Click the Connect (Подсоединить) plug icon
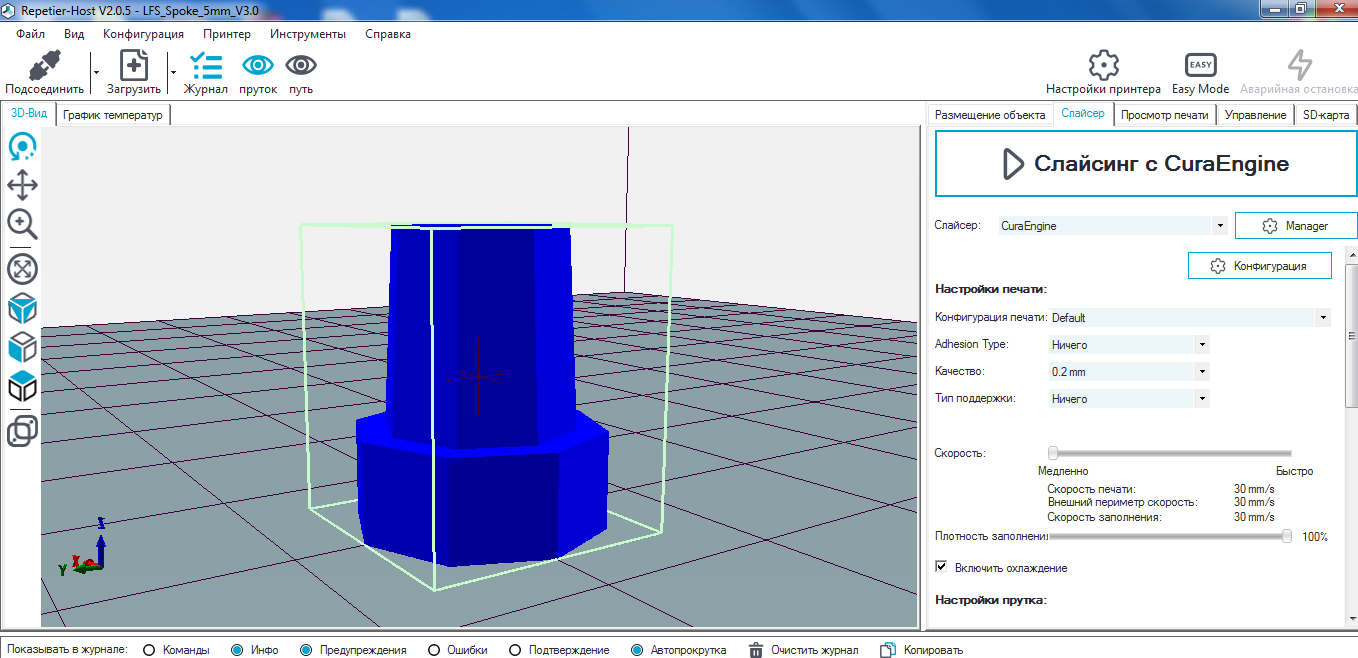 click(43, 67)
